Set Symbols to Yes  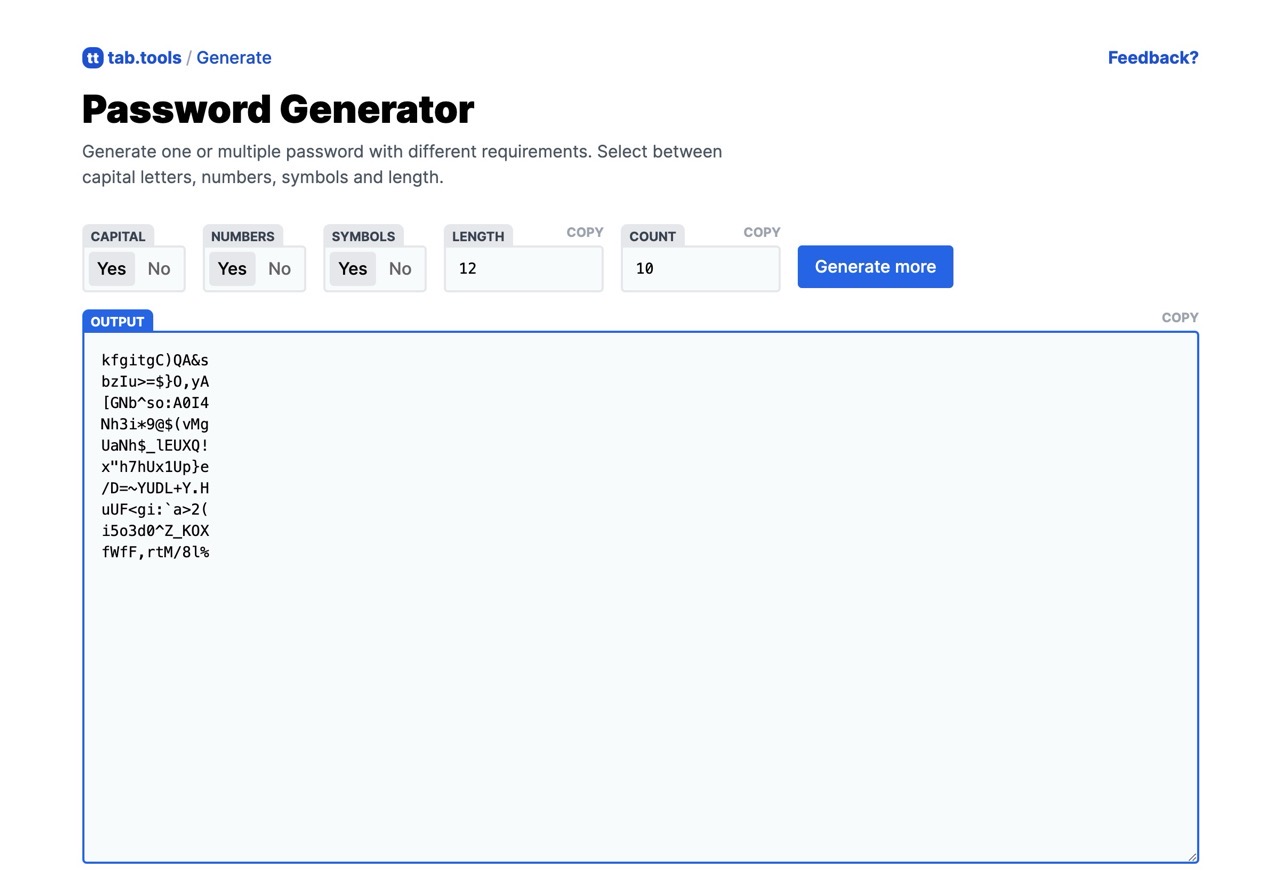(353, 269)
